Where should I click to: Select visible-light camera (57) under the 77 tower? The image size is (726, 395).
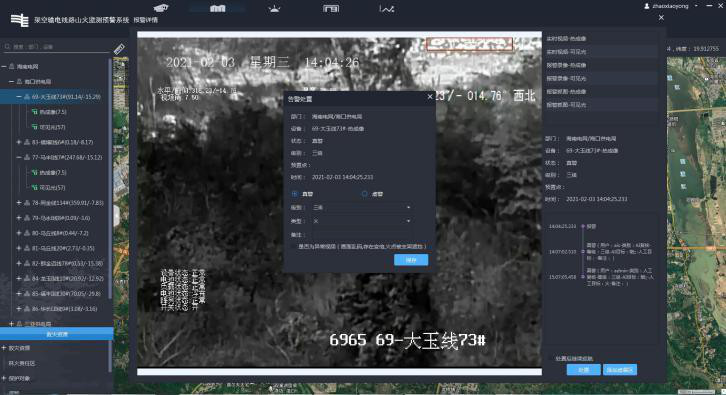pos(48,188)
